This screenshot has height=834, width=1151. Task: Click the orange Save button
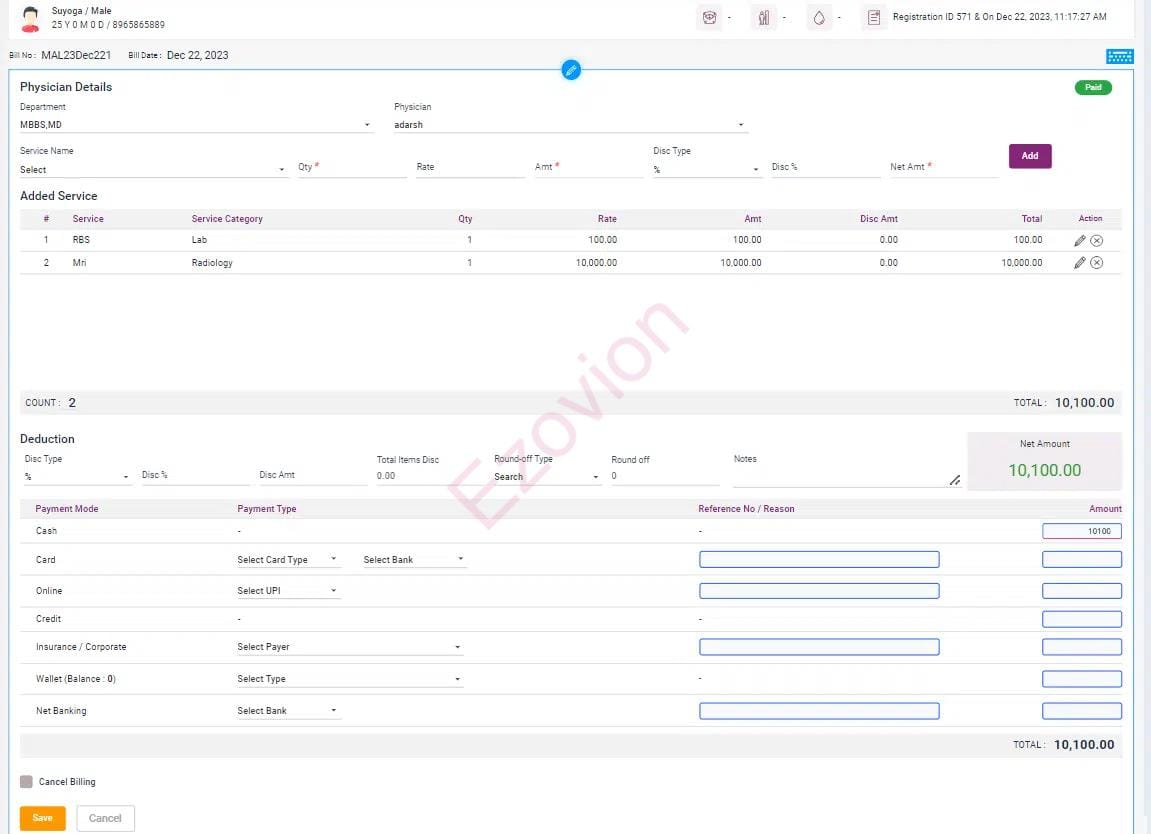point(43,818)
